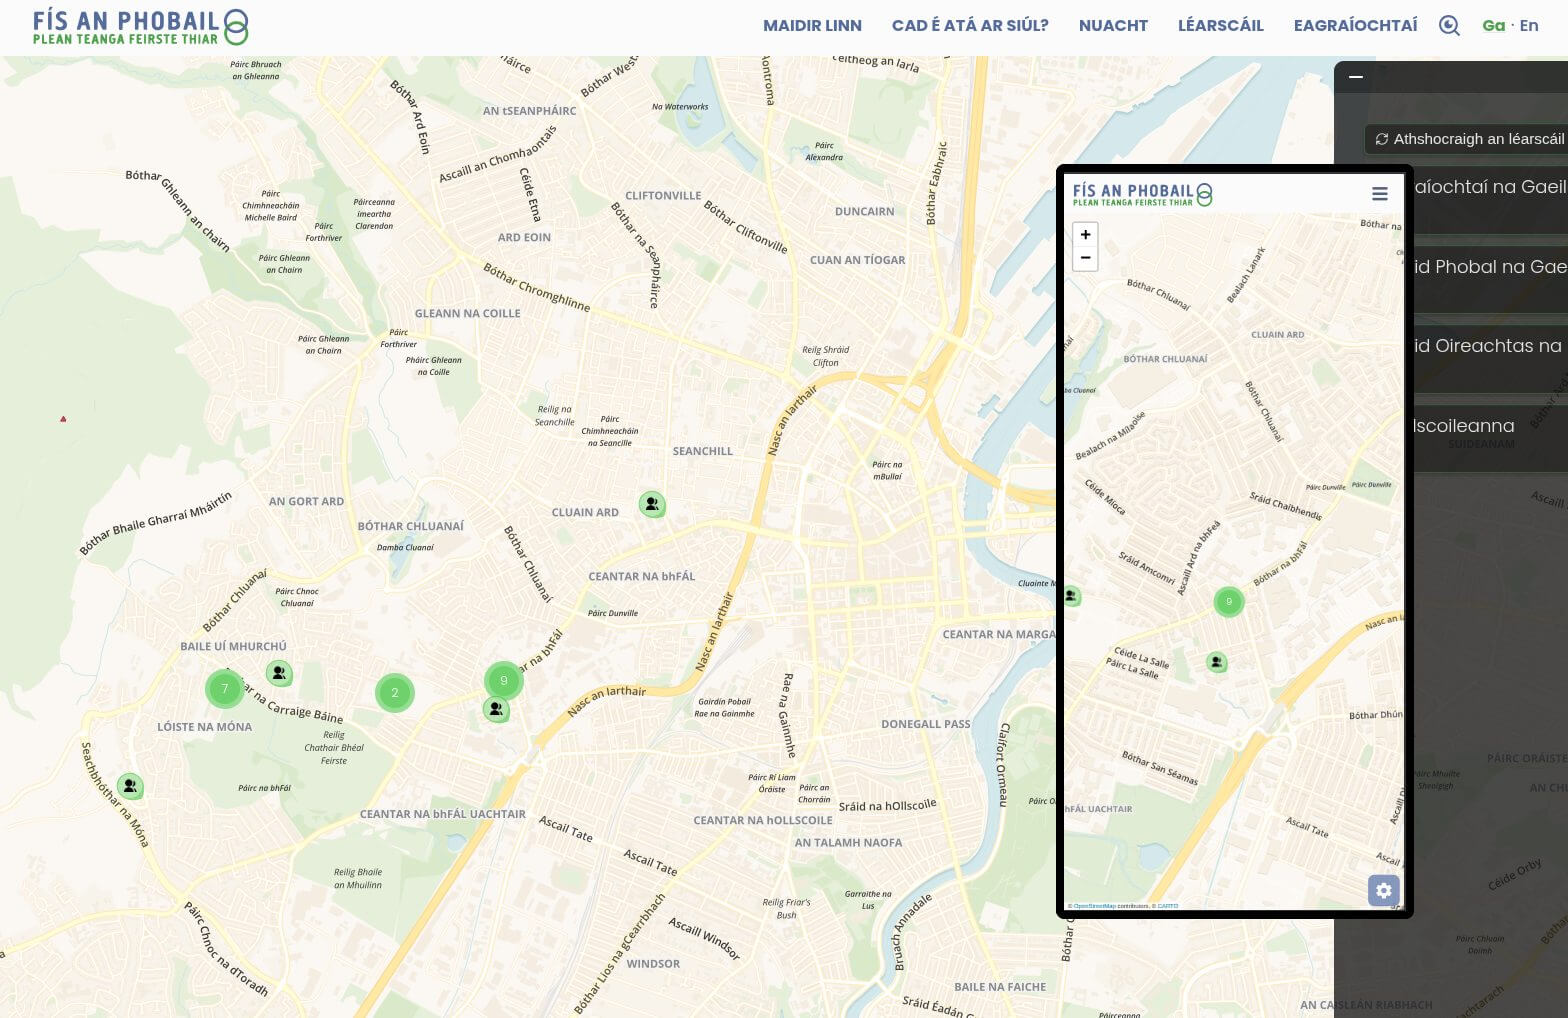Open the Nuacht navigation item
This screenshot has height=1018, width=1568.
tap(1113, 26)
